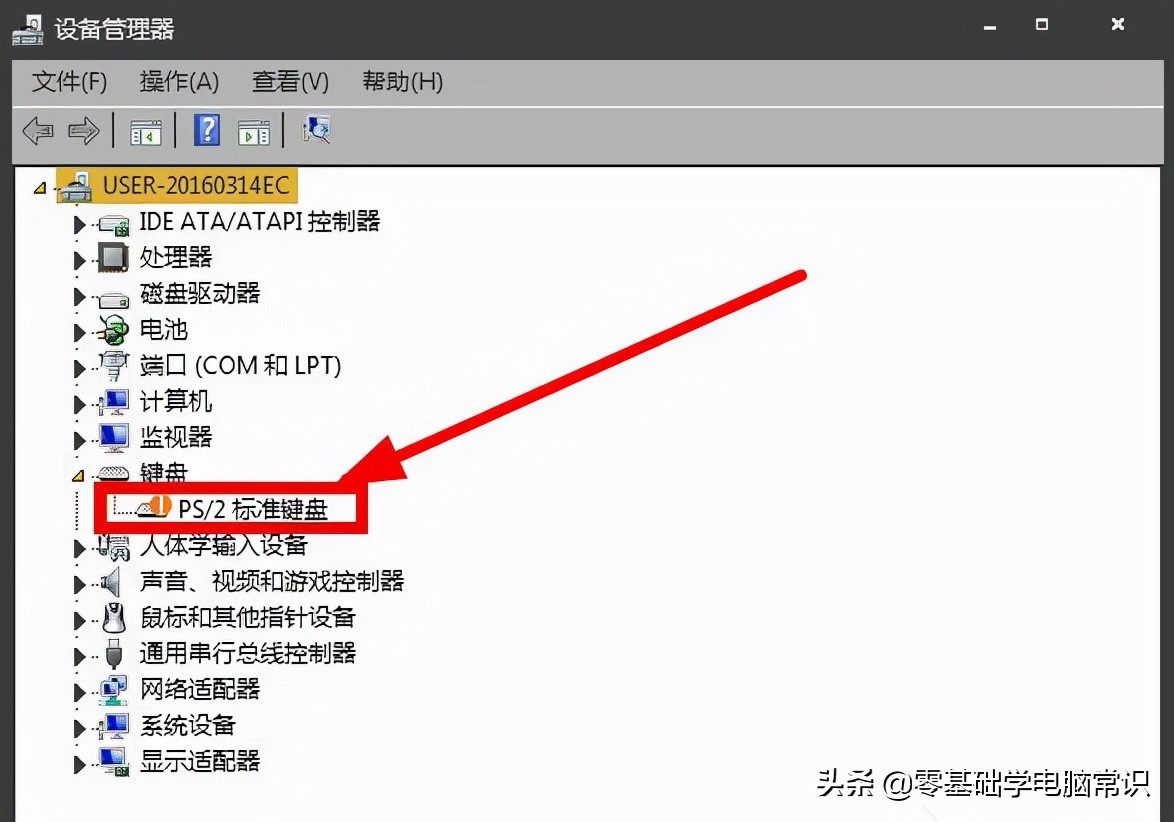Open the properties toolbar icon

click(x=254, y=130)
